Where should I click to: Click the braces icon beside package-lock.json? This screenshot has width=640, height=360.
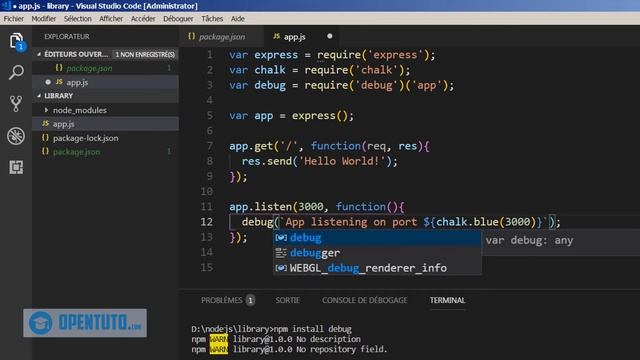pos(45,138)
